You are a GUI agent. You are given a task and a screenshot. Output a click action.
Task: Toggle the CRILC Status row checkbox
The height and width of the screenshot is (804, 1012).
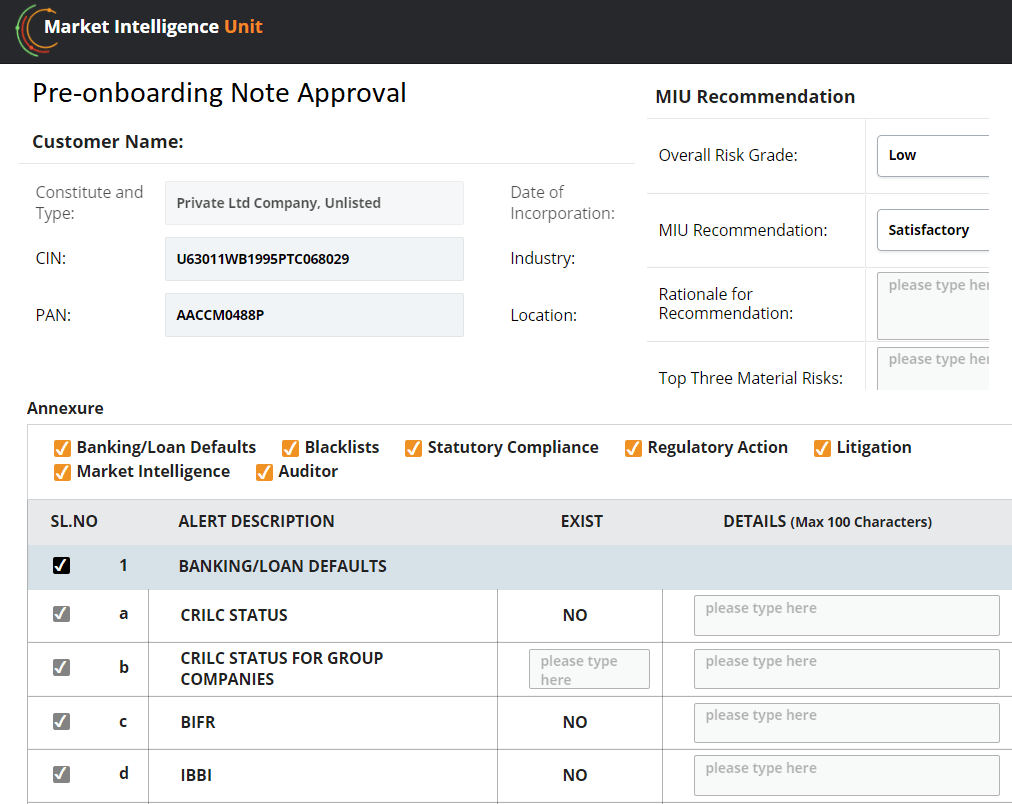click(62, 614)
